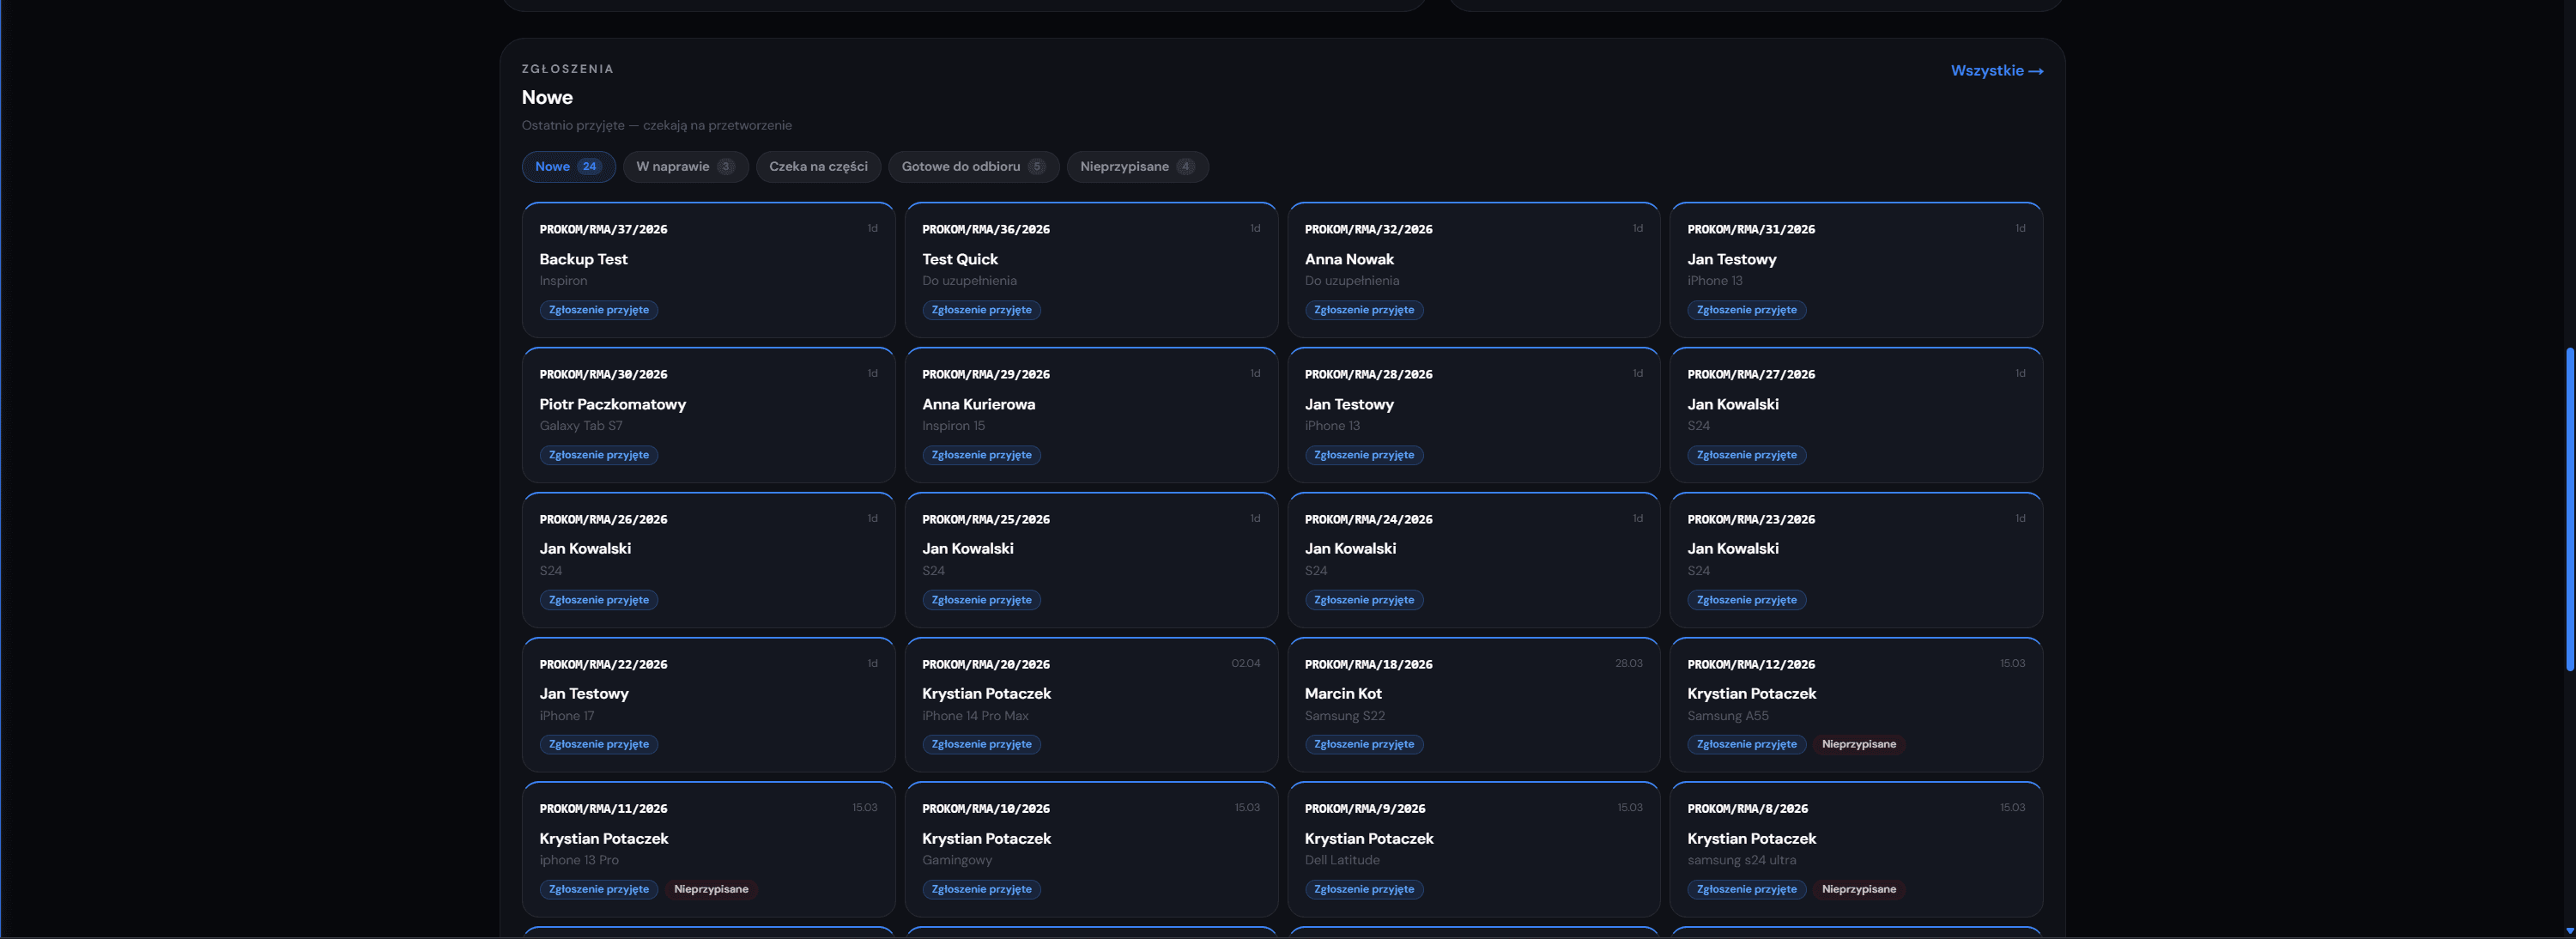
Task: Follow the Wszystkie link with arrow
Action: pyautogui.click(x=1997, y=71)
